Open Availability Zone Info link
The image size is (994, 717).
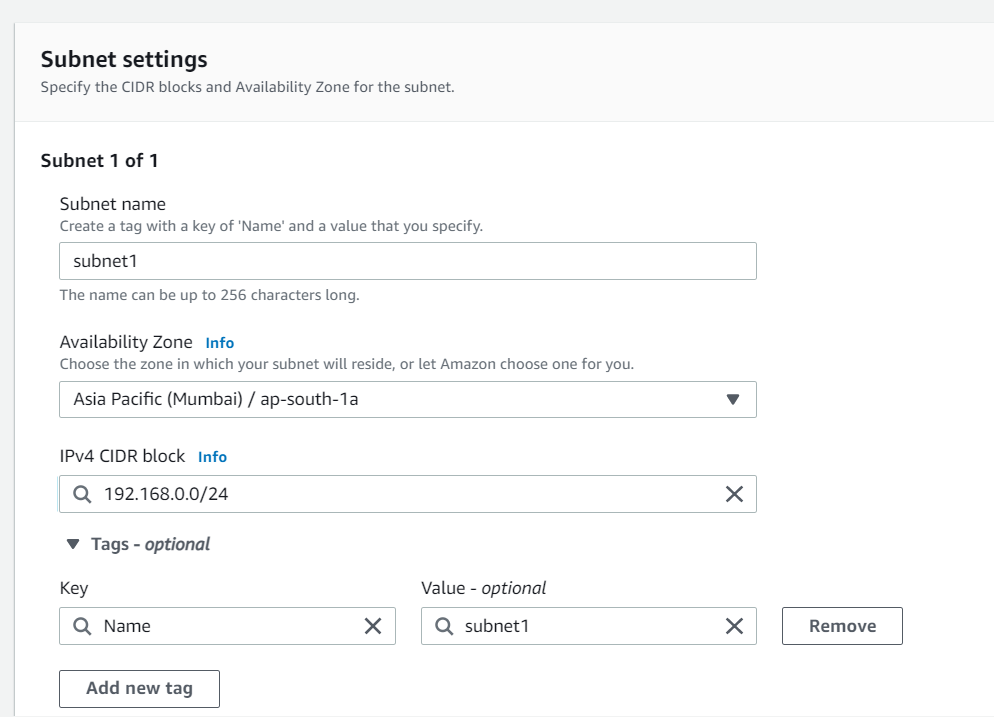pyautogui.click(x=219, y=343)
